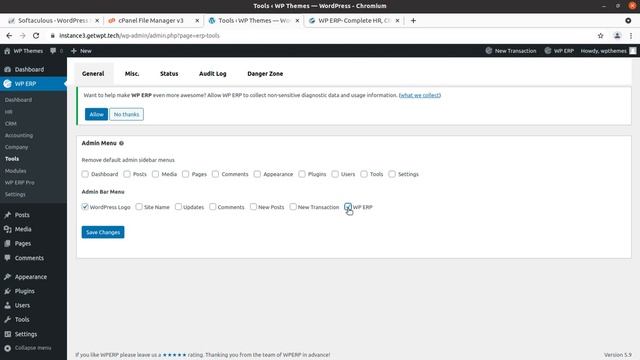
Task: Close the WP ERP Complete HR tab
Action: coord(397,20)
